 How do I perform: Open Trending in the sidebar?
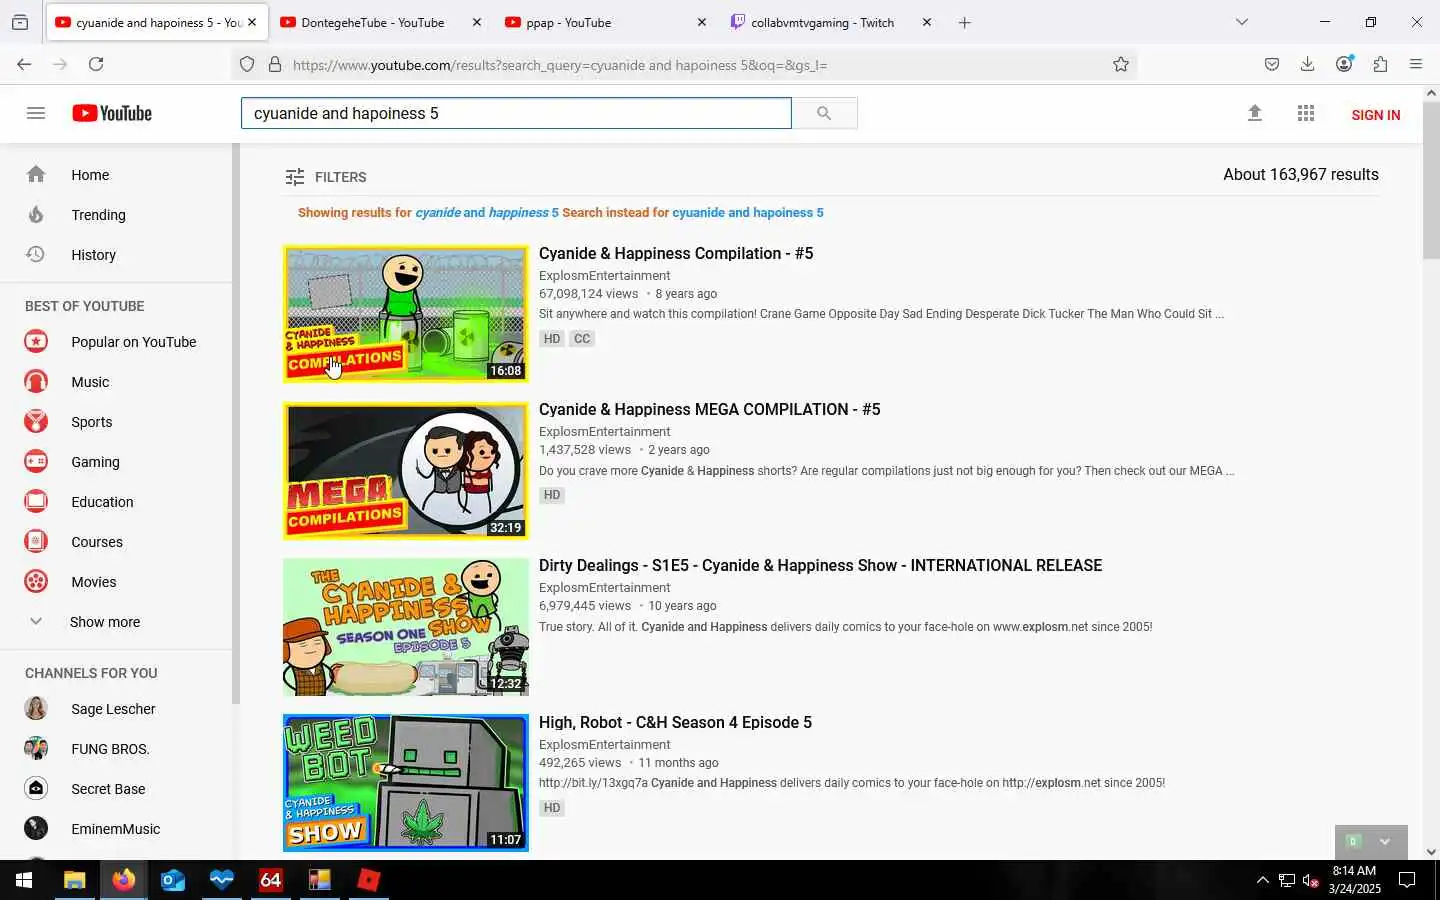(x=98, y=215)
